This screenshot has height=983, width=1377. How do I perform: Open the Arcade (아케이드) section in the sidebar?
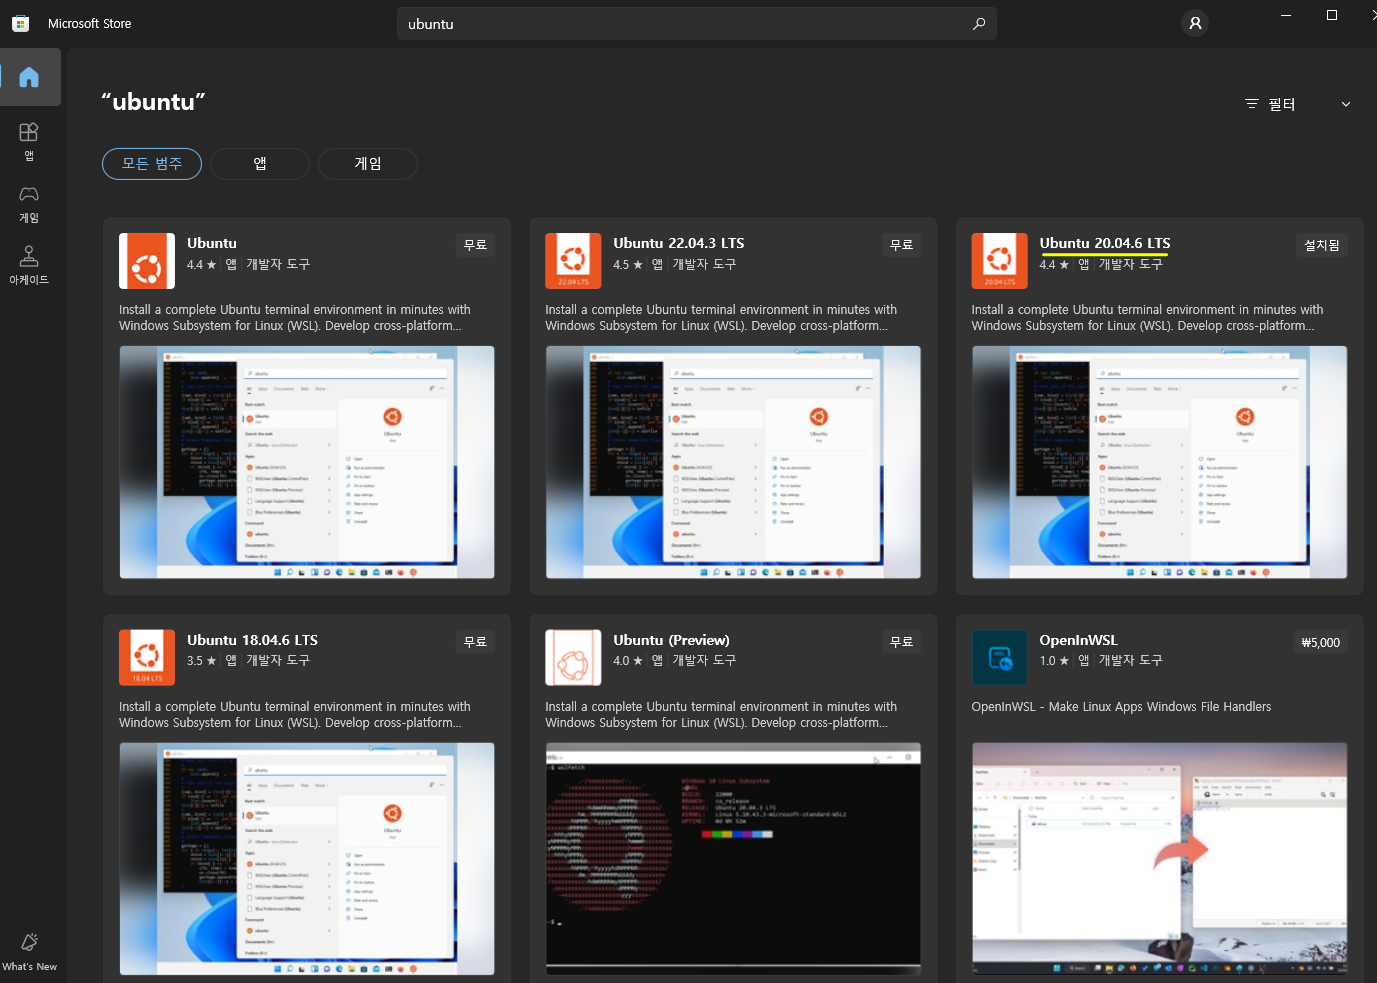29,265
